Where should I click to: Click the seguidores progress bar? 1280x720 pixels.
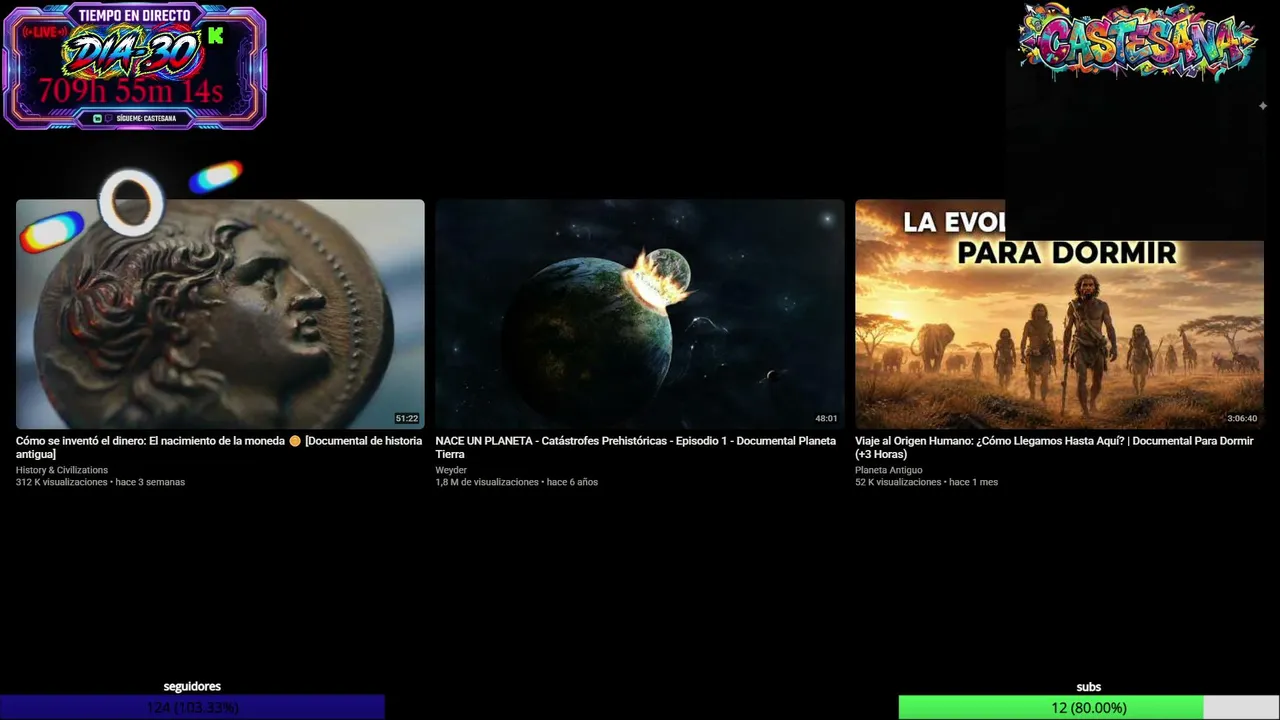192,707
